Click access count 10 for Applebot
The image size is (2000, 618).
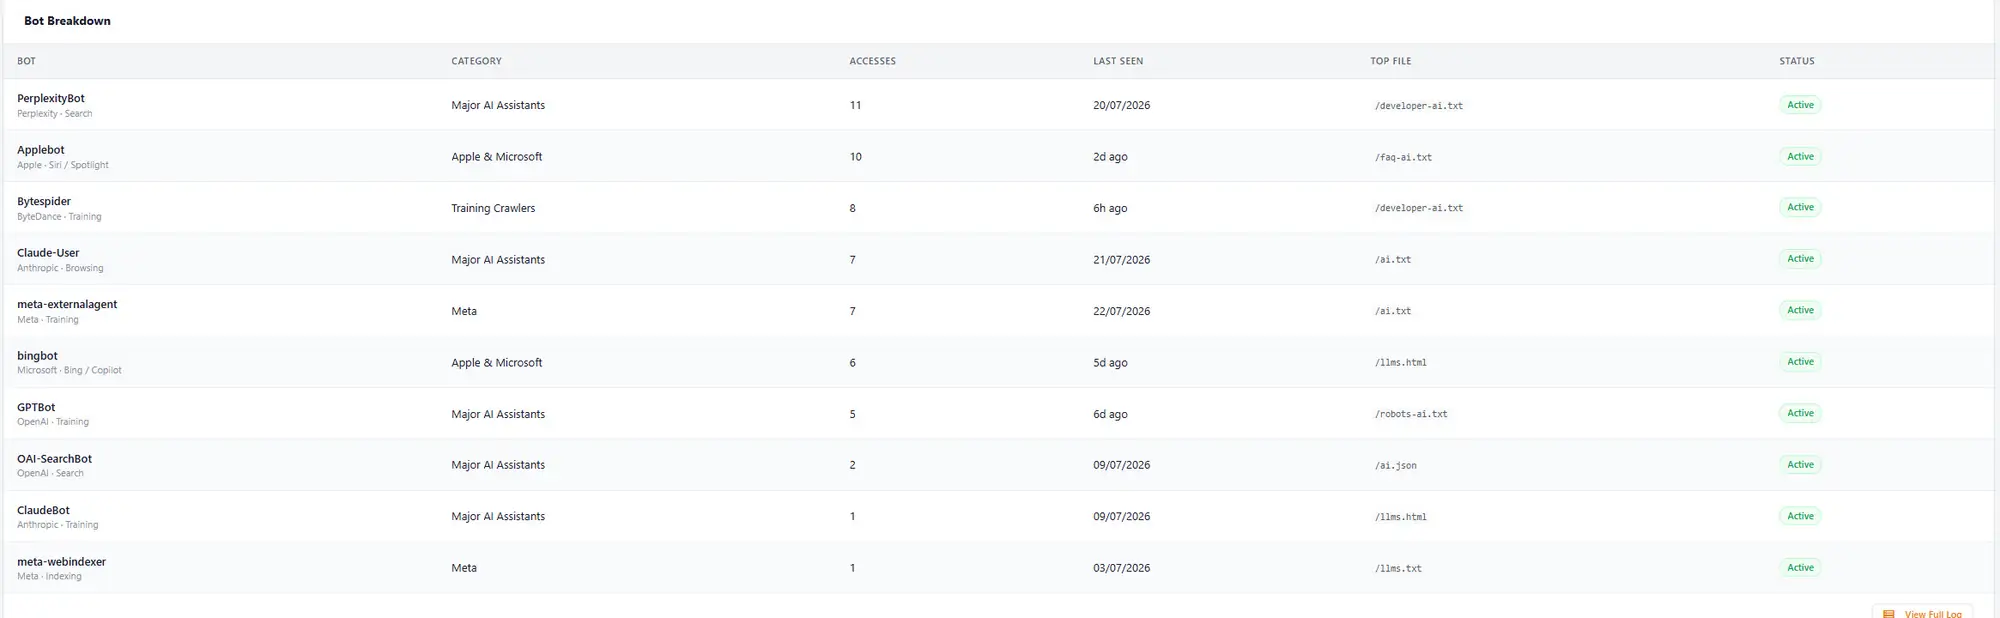[855, 157]
